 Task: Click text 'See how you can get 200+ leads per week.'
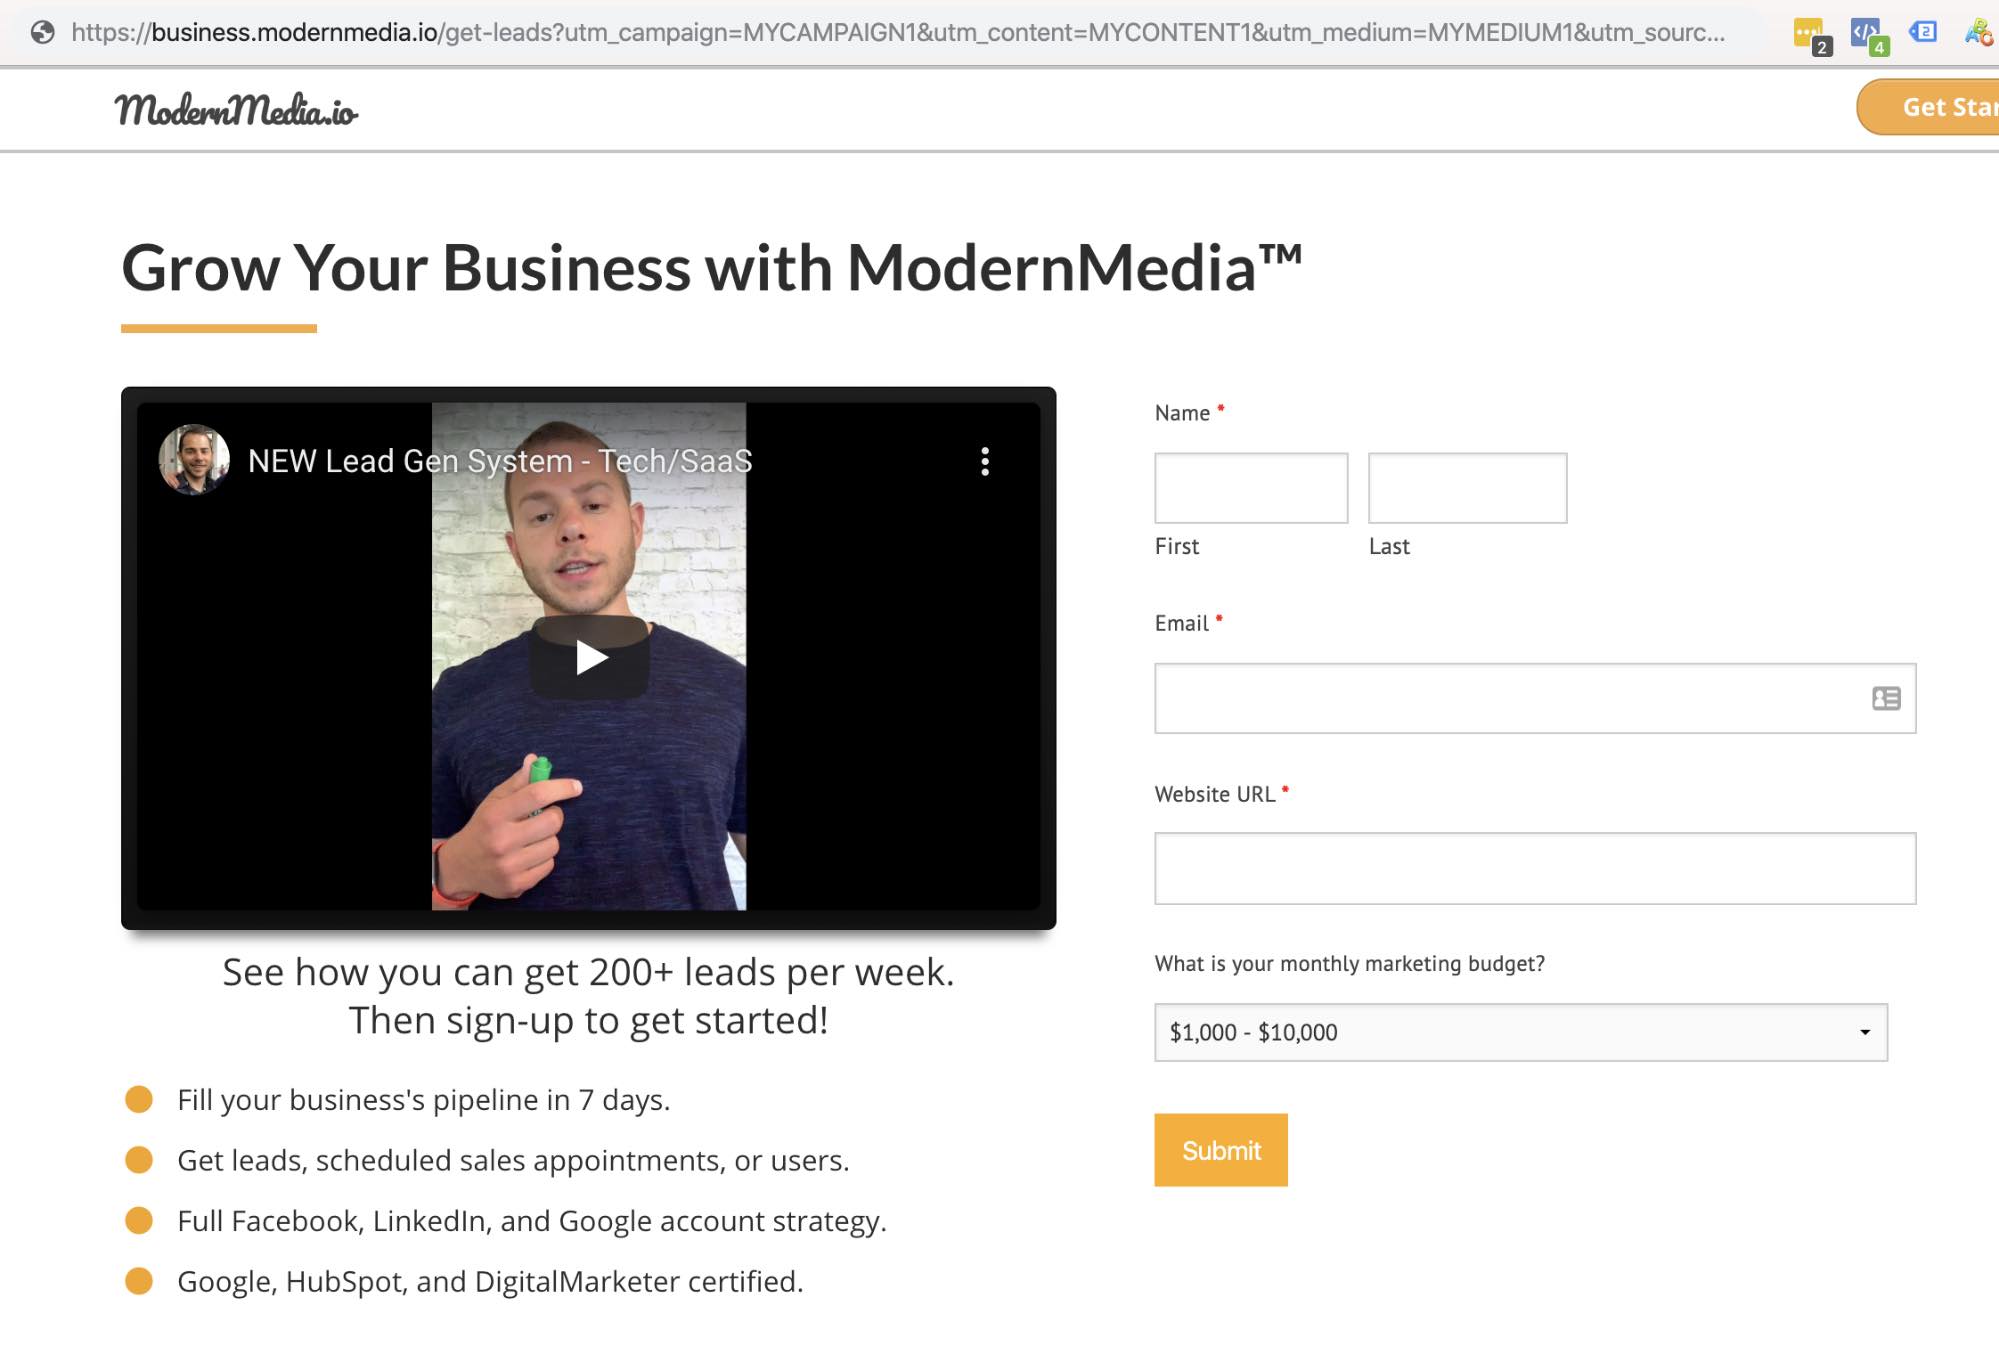pyautogui.click(x=588, y=972)
